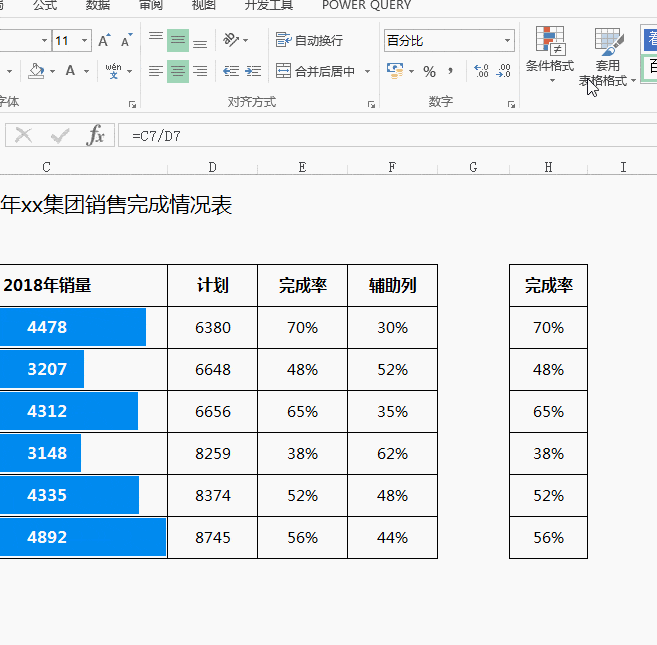Switch to the POWER QUERY tab

(x=366, y=5)
